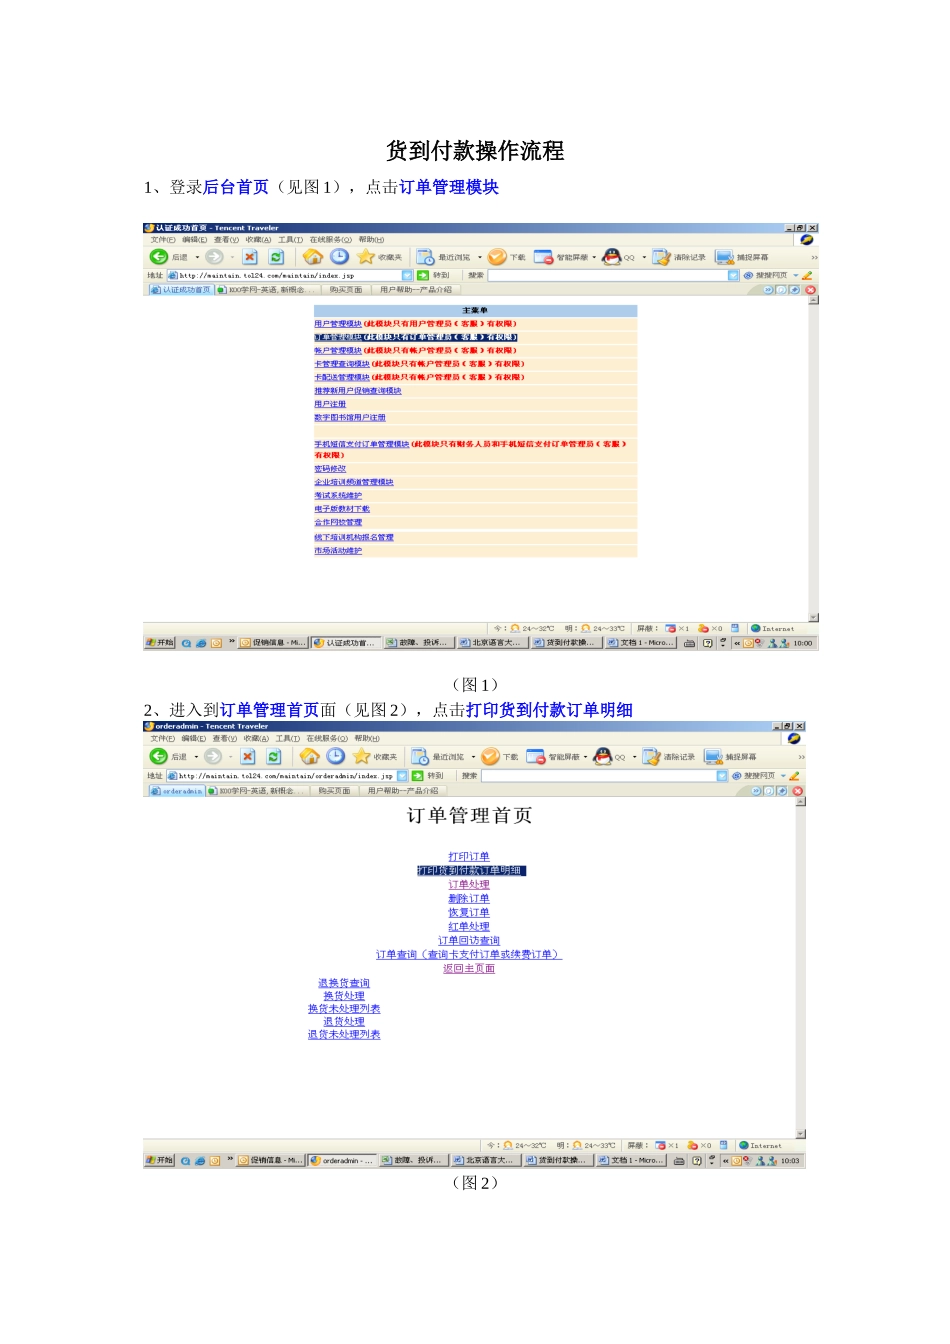The image size is (950, 1344).
Task: Click 捕捉屏幕 icon in the orderadmin browser
Action: 714,756
